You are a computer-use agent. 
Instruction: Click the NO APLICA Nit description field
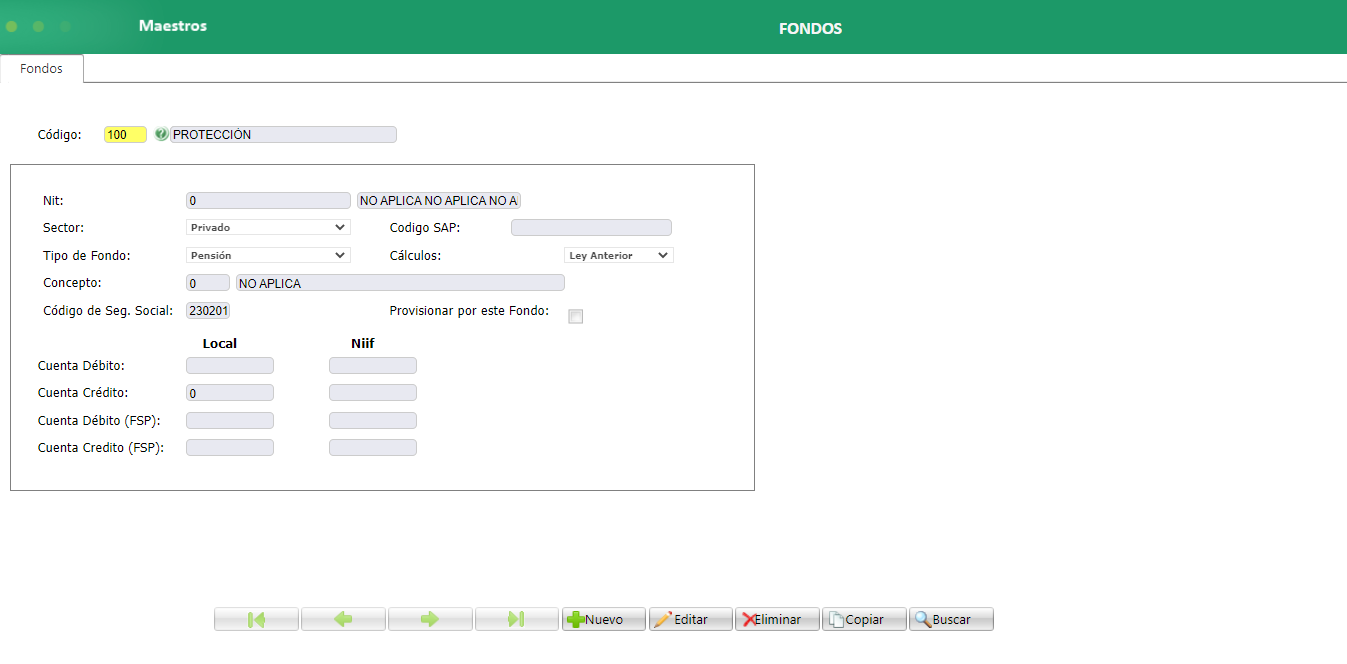click(x=439, y=200)
